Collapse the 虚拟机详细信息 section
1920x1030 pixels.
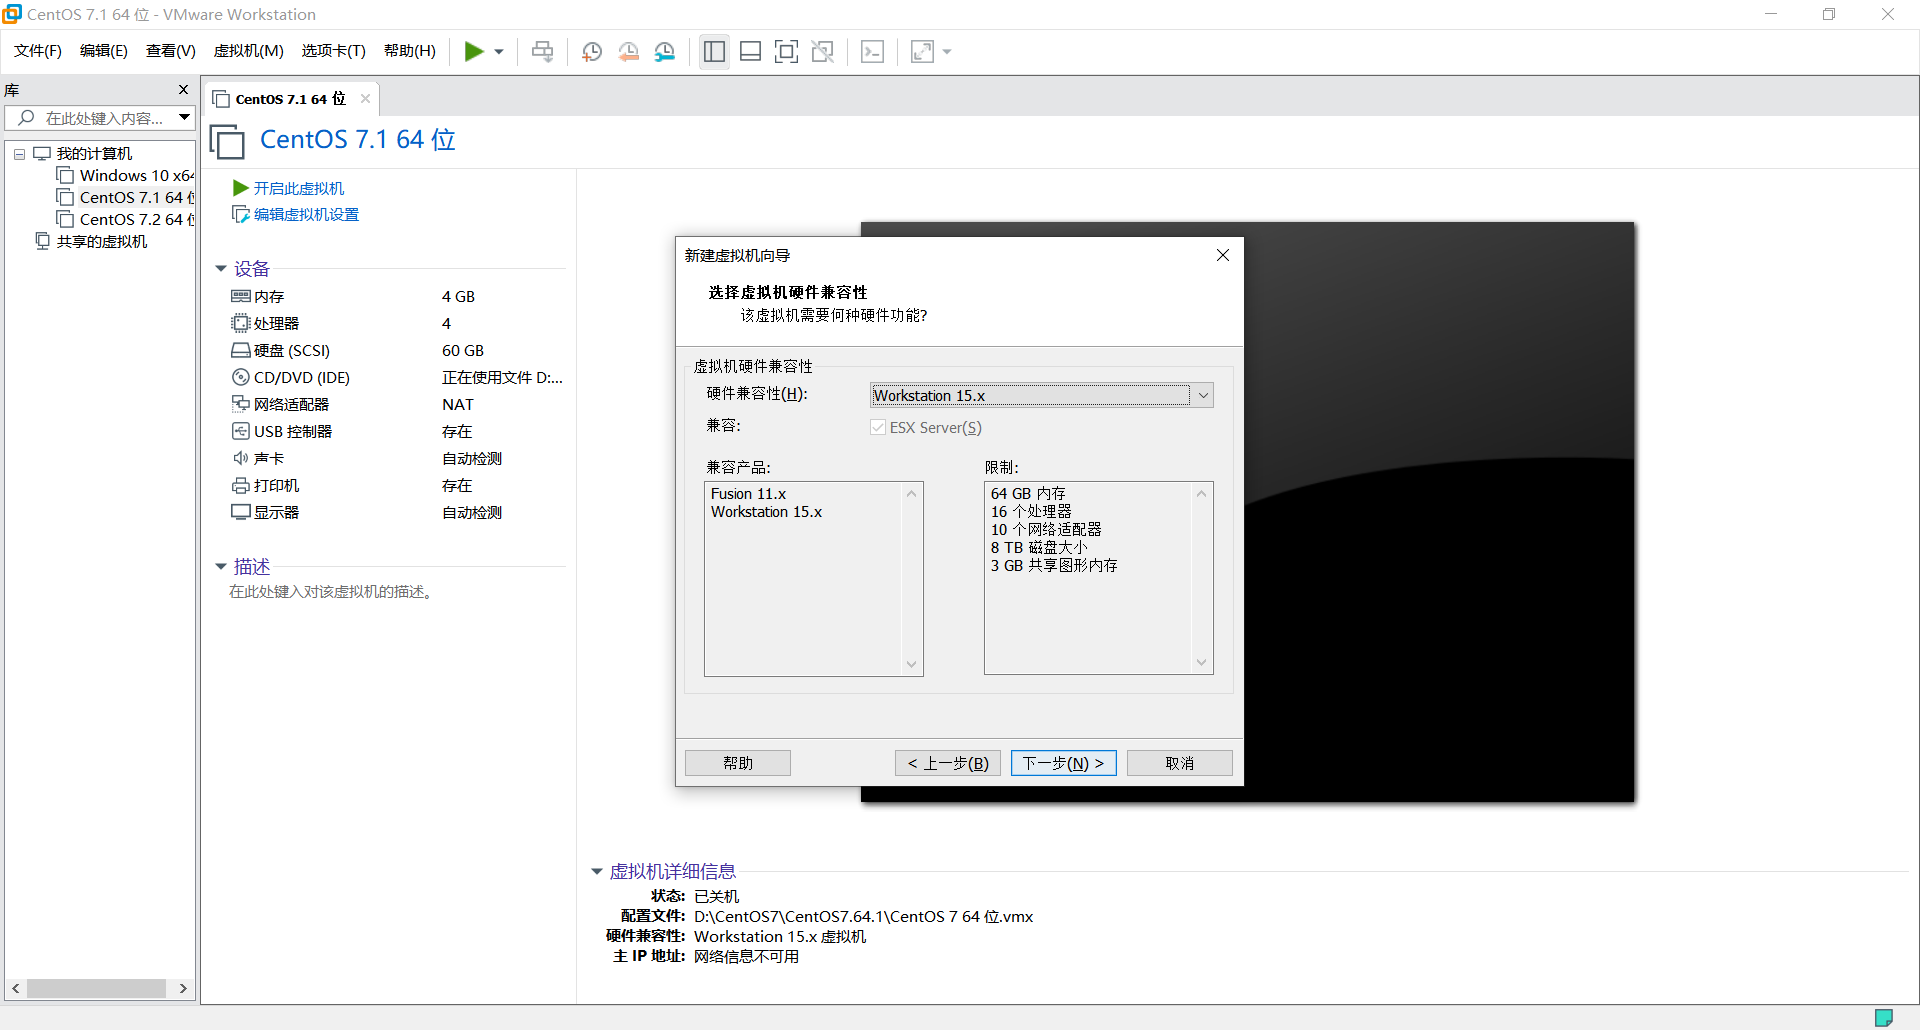click(597, 872)
